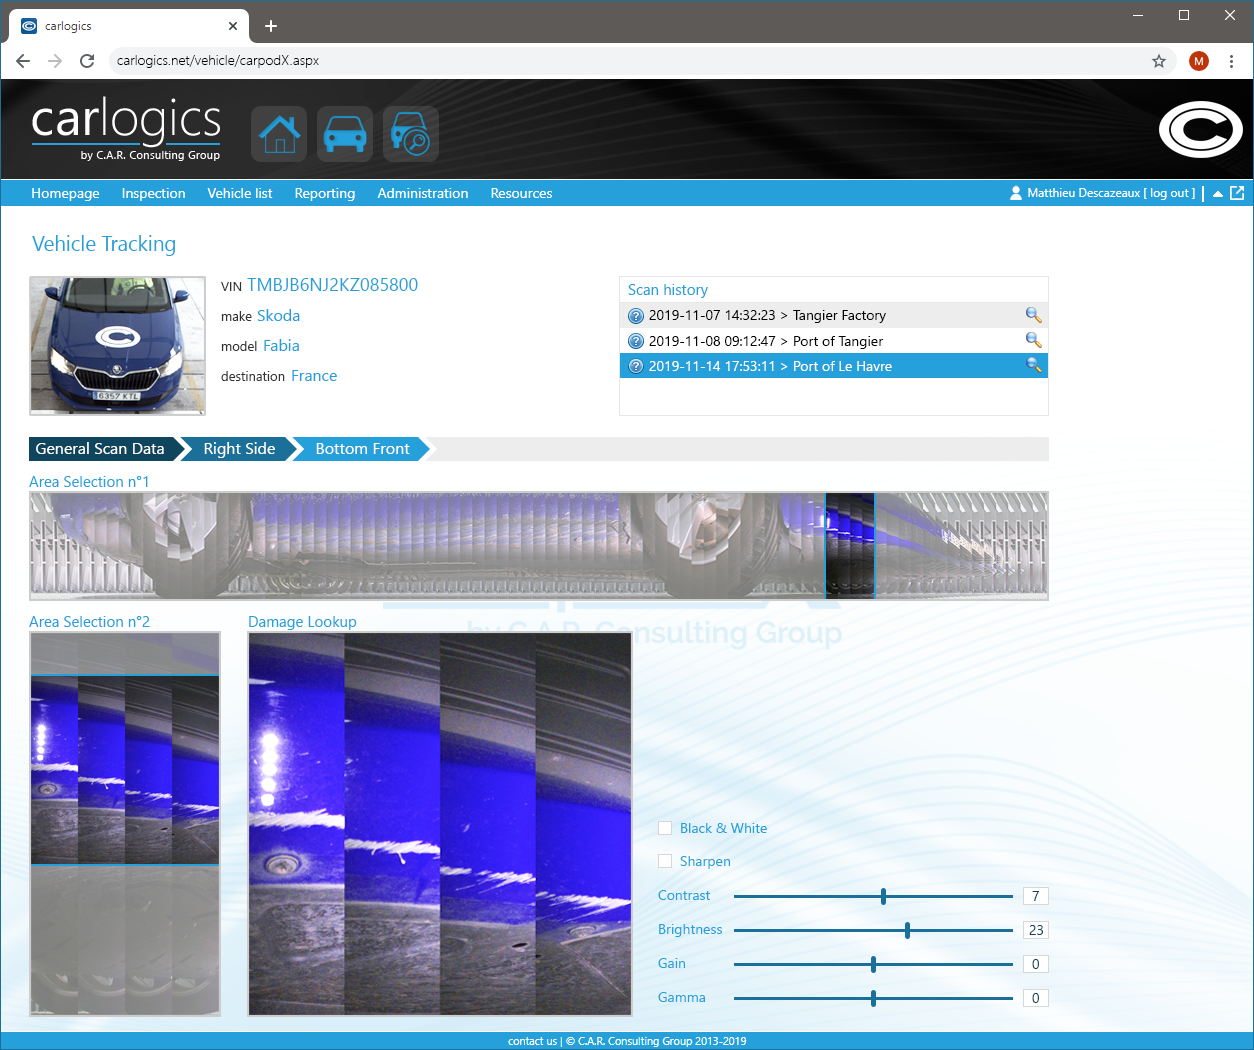Click the destination value France
The height and width of the screenshot is (1050, 1254).
tap(314, 376)
